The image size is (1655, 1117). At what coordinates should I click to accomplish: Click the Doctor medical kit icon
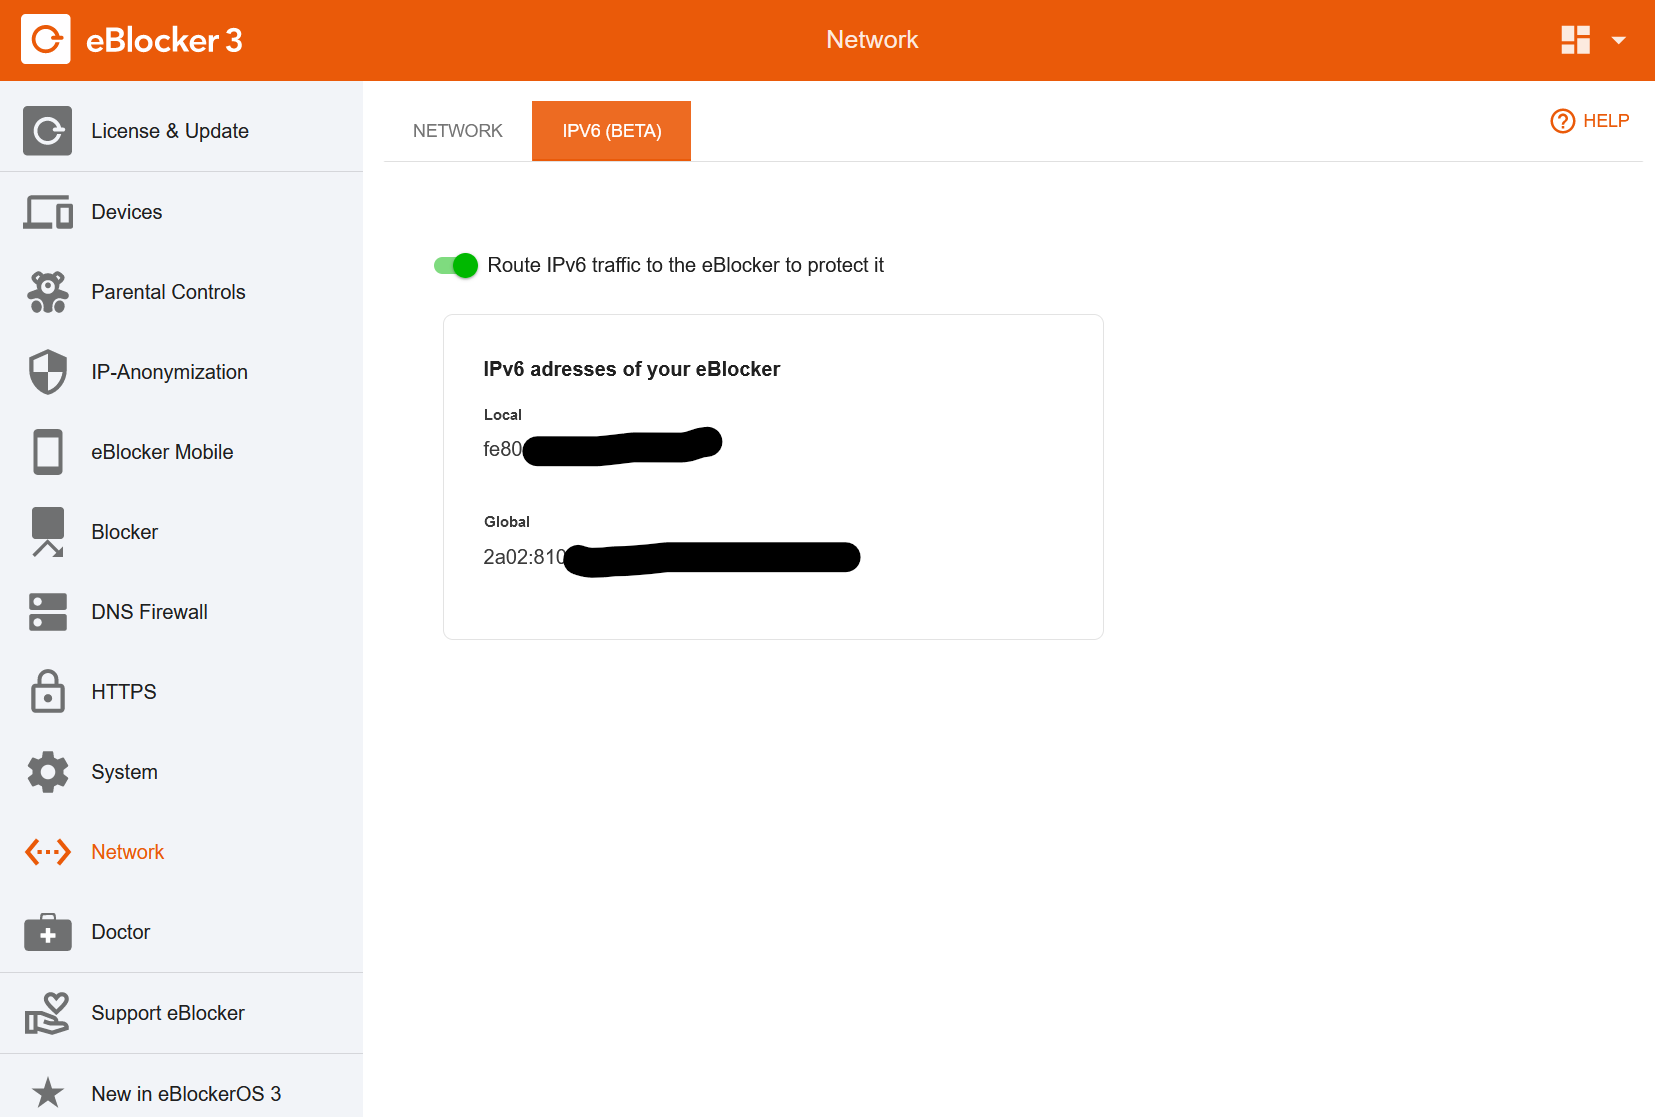pos(47,932)
